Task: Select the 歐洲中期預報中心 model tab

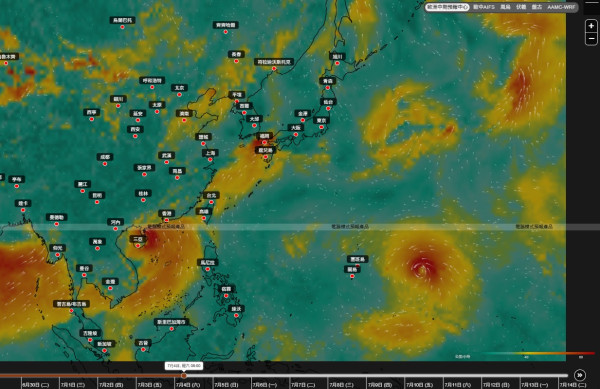Action: 447,7
